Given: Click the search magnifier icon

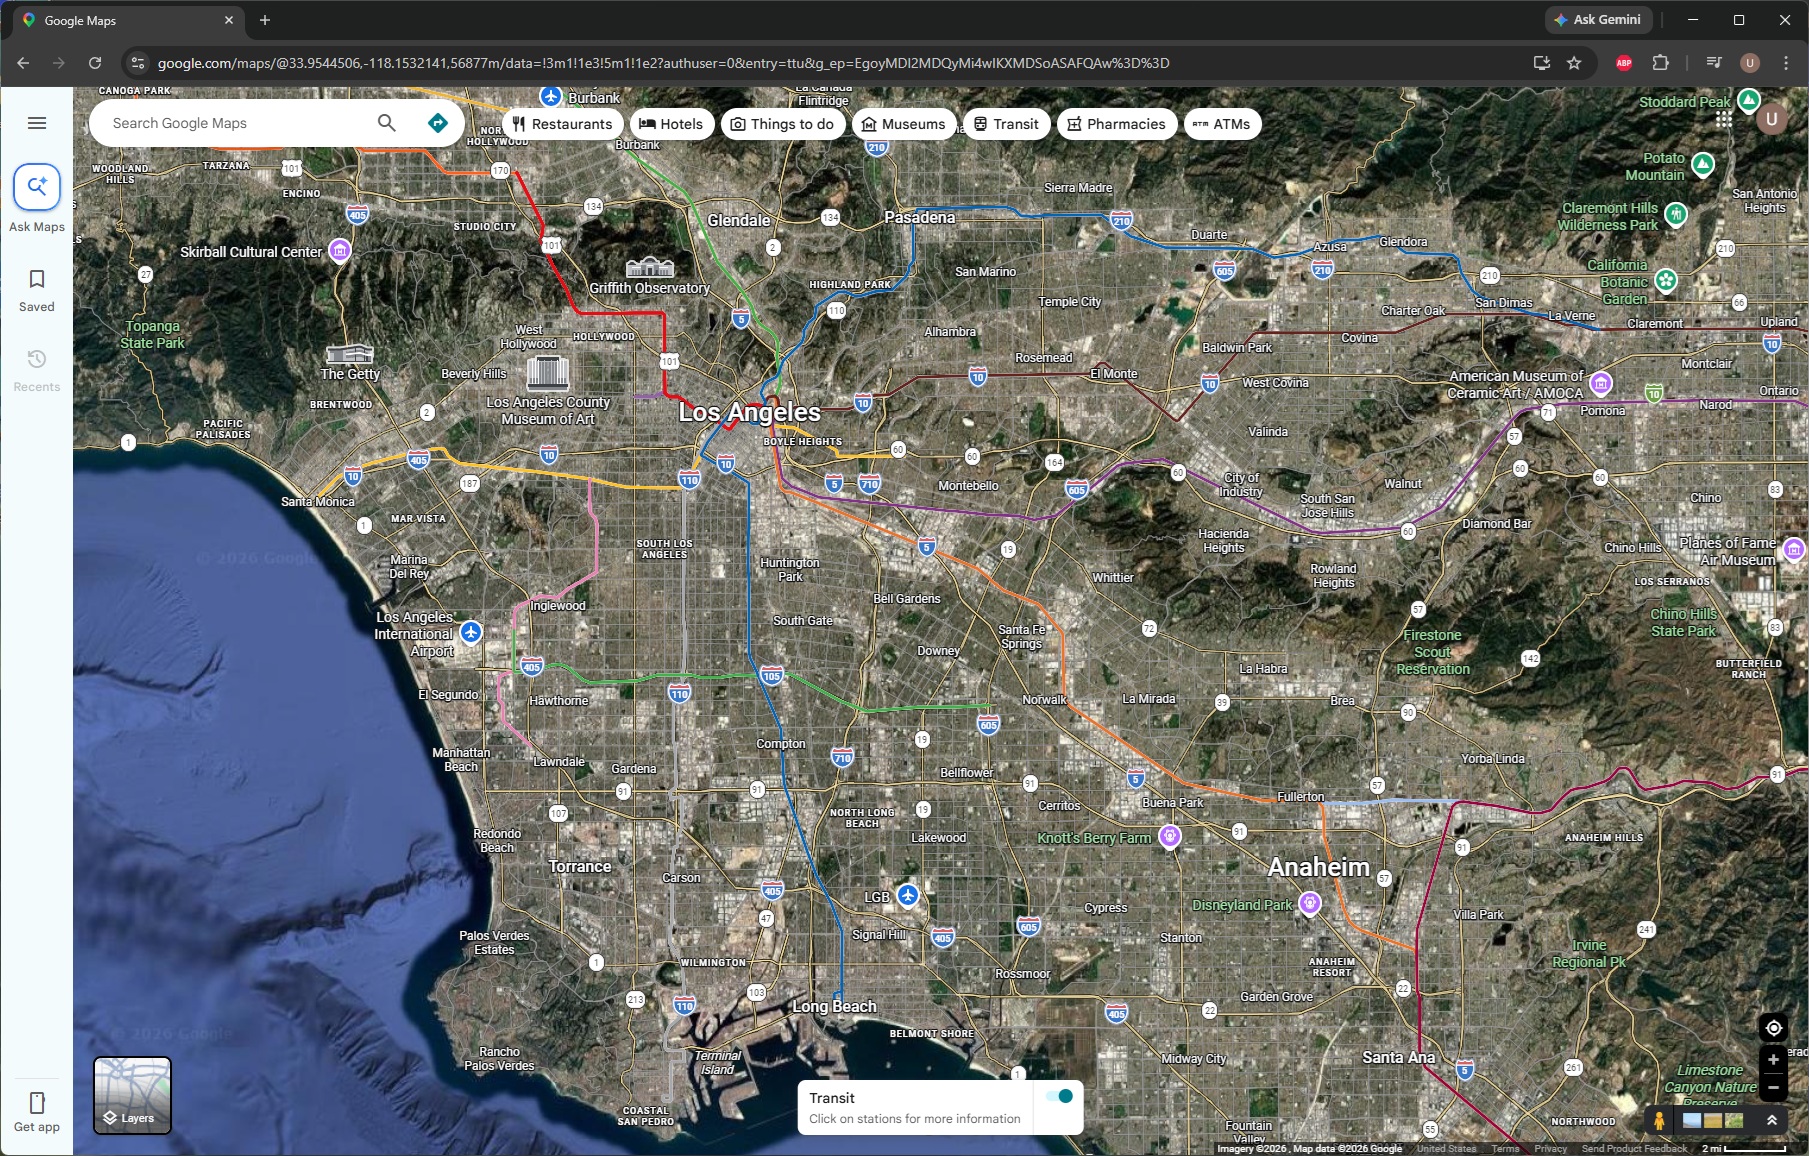Looking at the screenshot, I should click(387, 123).
